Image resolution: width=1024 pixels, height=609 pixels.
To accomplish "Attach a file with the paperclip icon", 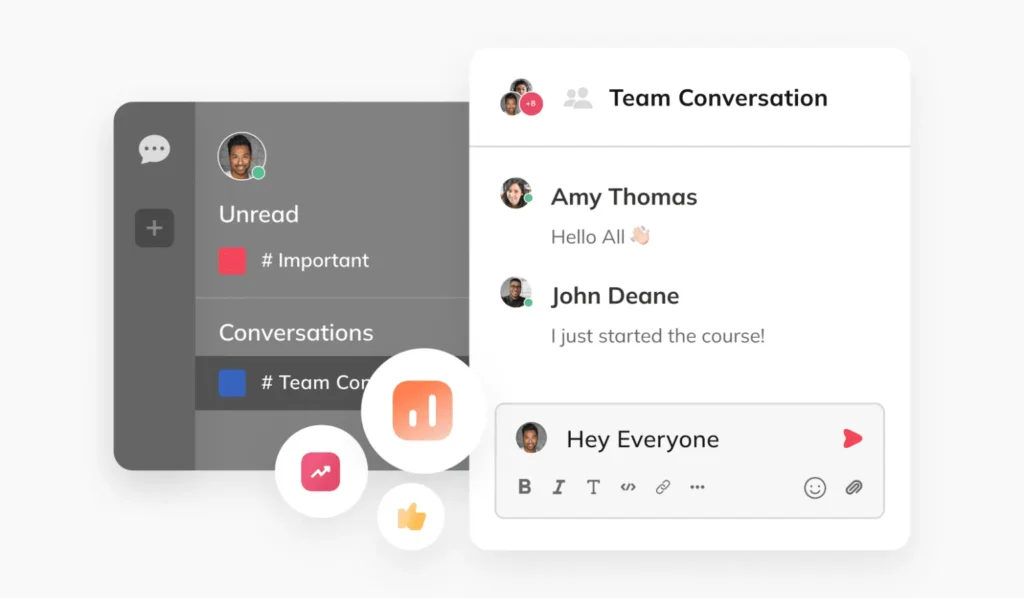I will (854, 488).
